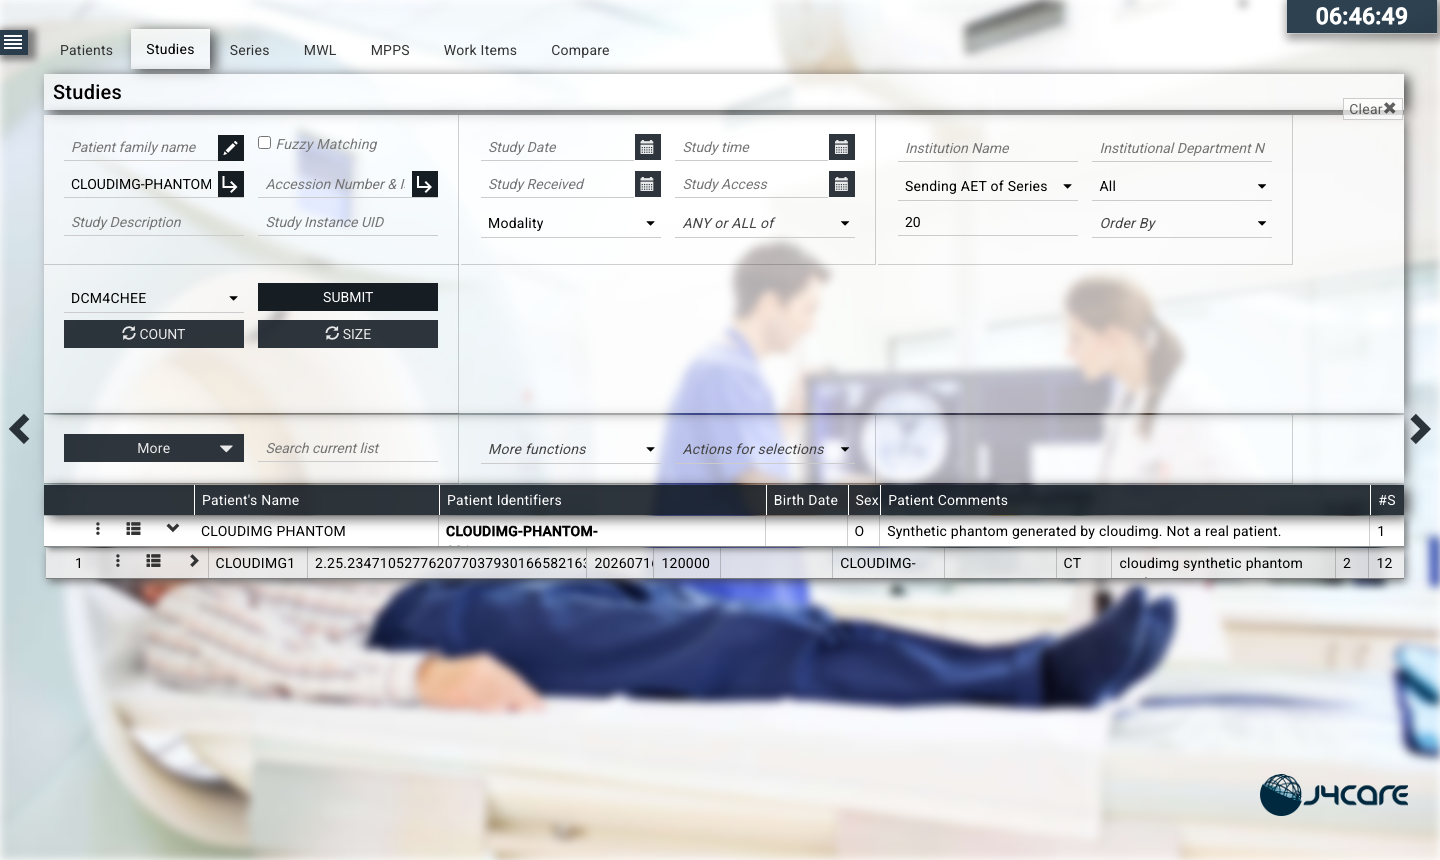Open the Actions for selections dropdown

(x=766, y=449)
